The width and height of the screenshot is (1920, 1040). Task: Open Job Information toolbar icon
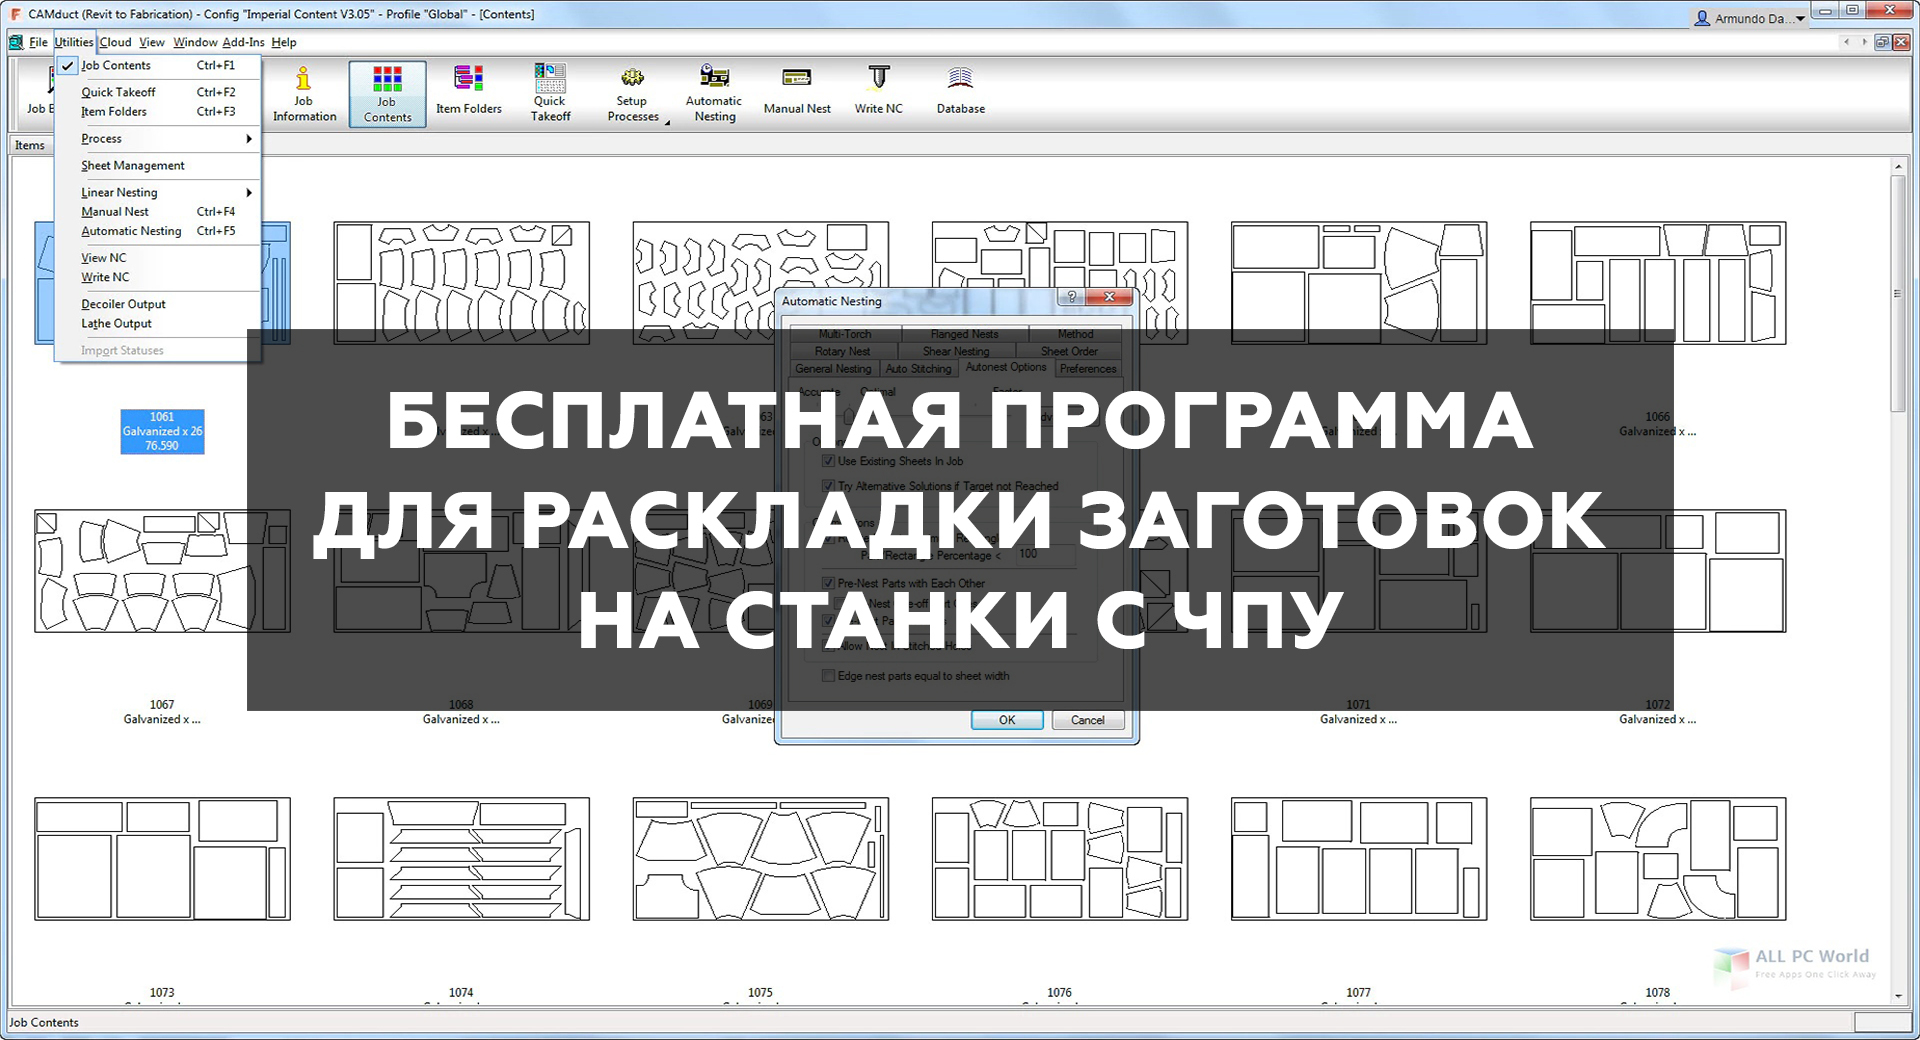[x=304, y=94]
